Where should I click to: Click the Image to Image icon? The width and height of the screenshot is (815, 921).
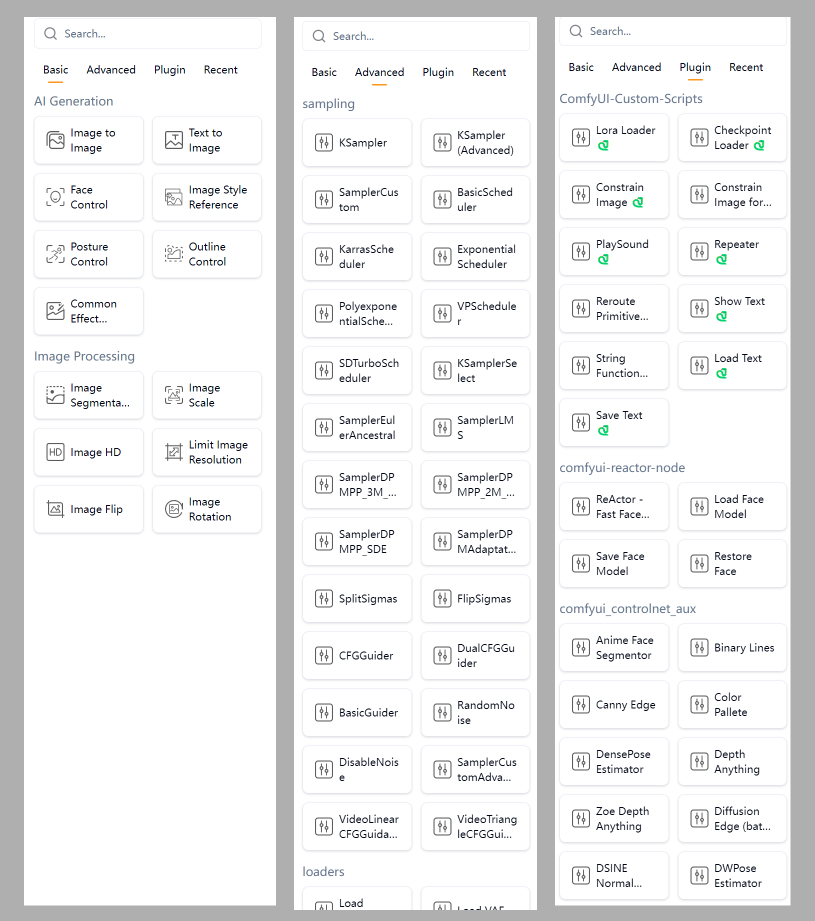55,140
